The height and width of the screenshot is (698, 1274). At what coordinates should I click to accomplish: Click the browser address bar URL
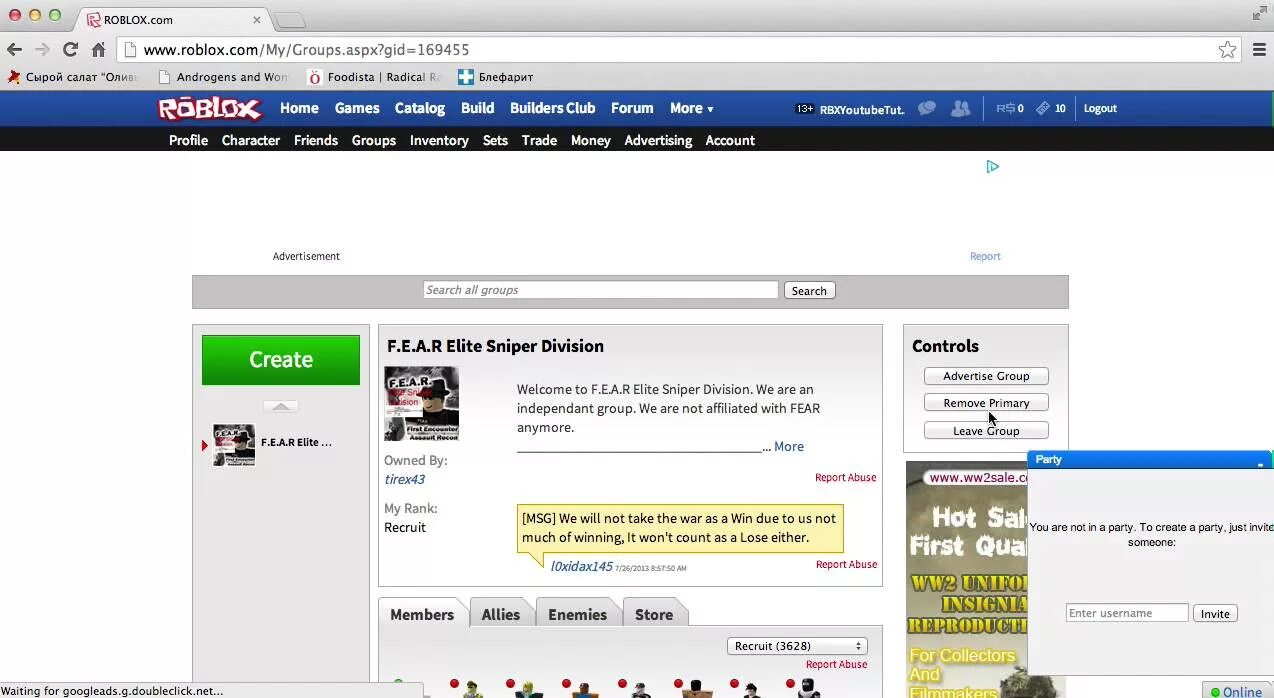pyautogui.click(x=306, y=49)
